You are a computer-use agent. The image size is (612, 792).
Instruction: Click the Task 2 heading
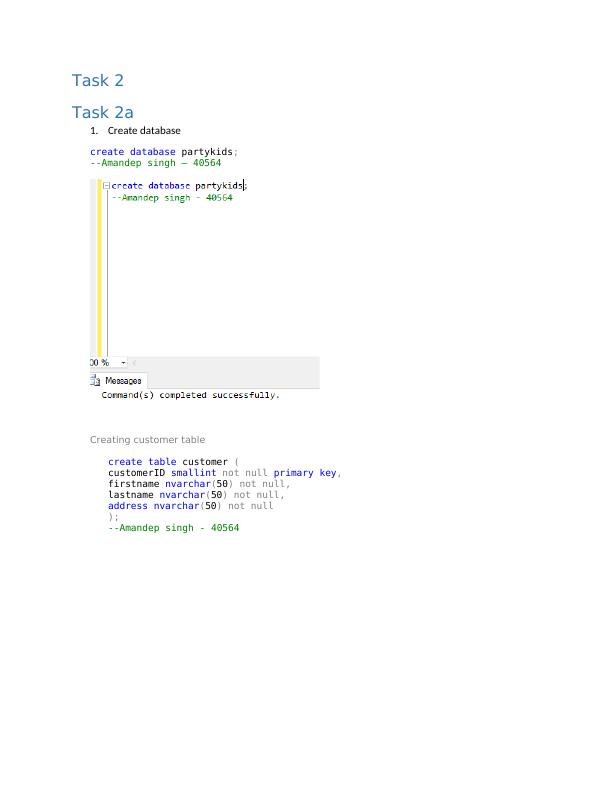click(97, 80)
